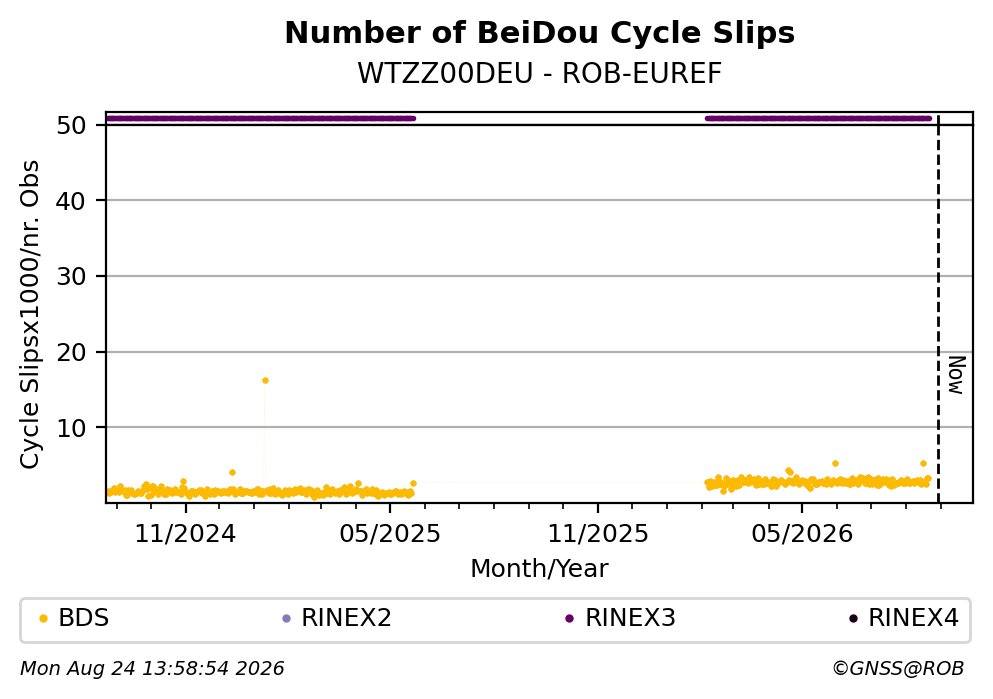This screenshot has height=699, width=993.
Task: Click the RINEX2 legend dot
Action: click(286, 619)
